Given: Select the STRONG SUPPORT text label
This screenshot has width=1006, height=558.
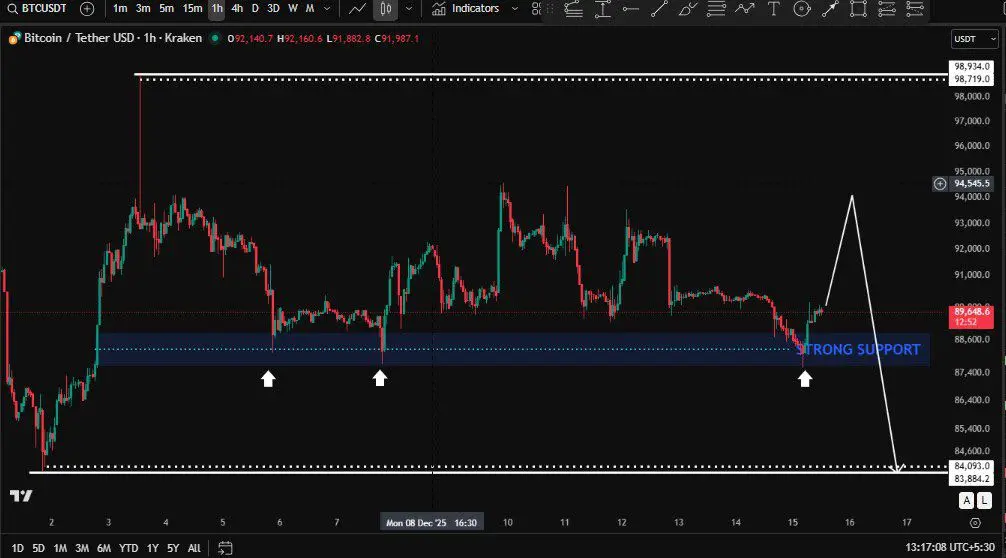Looking at the screenshot, I should 858,350.
